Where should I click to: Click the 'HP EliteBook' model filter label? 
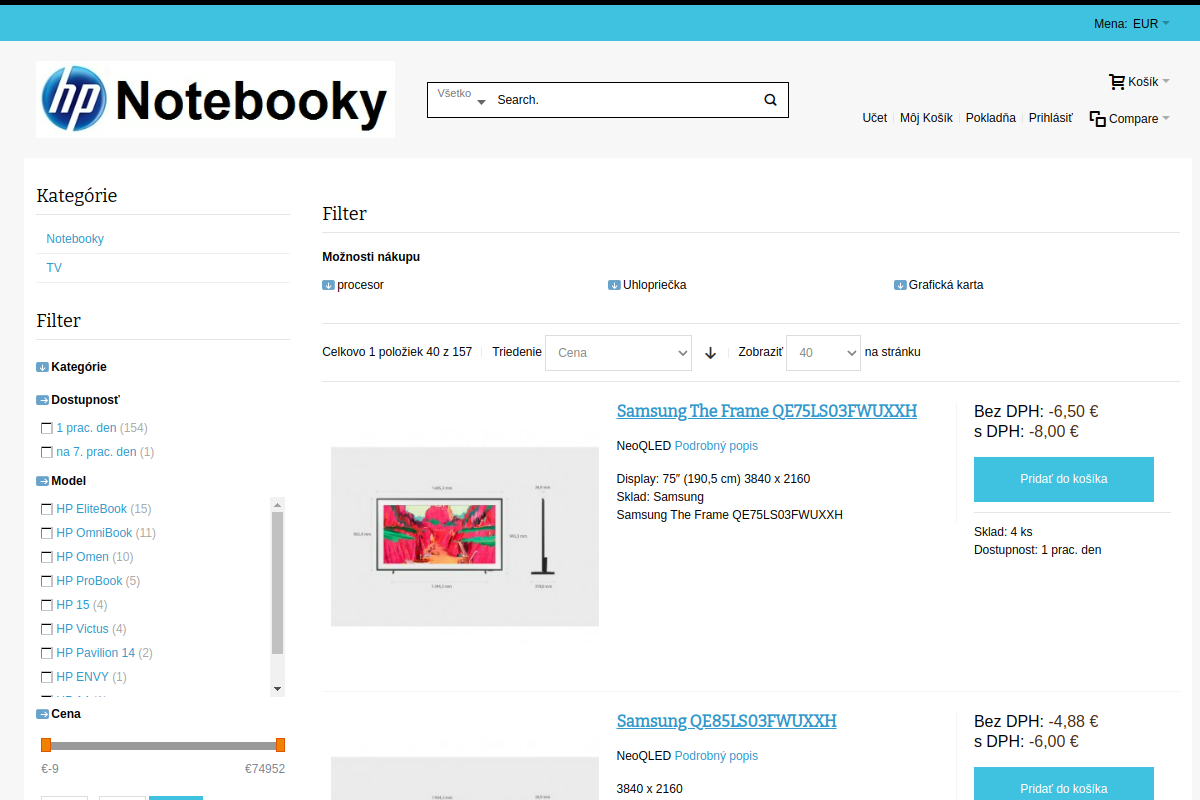point(92,509)
